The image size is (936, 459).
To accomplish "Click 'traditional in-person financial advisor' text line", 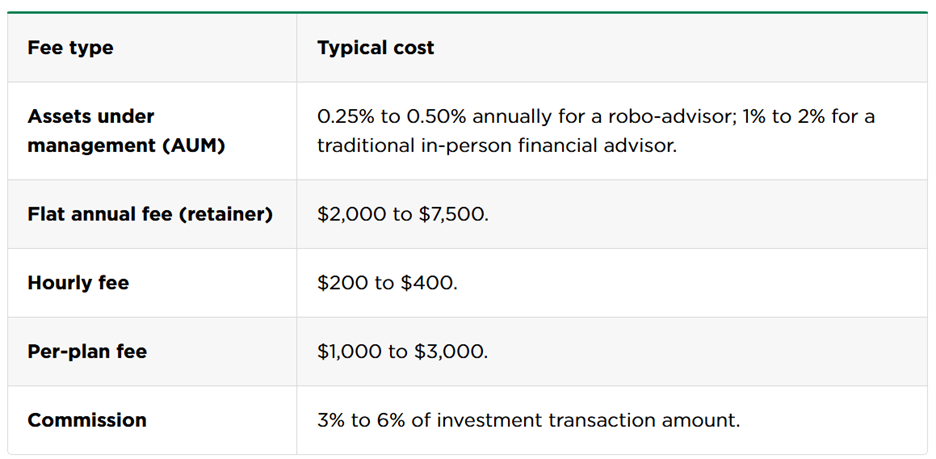I will click(x=495, y=146).
